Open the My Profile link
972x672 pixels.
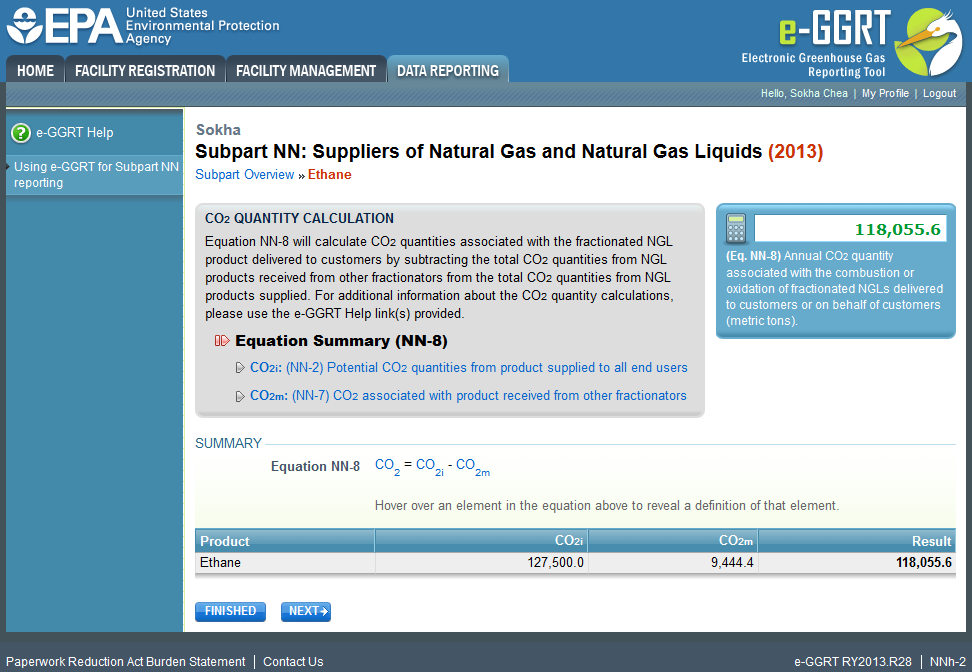click(885, 93)
